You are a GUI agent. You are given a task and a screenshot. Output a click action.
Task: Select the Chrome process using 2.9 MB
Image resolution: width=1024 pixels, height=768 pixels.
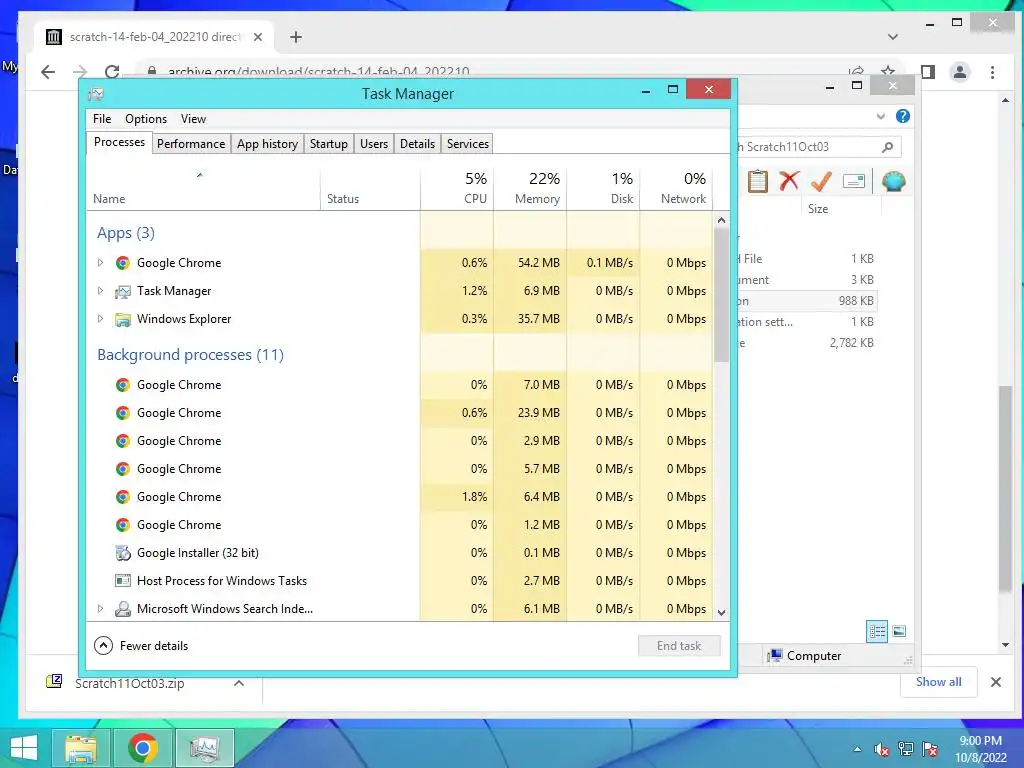(399, 441)
